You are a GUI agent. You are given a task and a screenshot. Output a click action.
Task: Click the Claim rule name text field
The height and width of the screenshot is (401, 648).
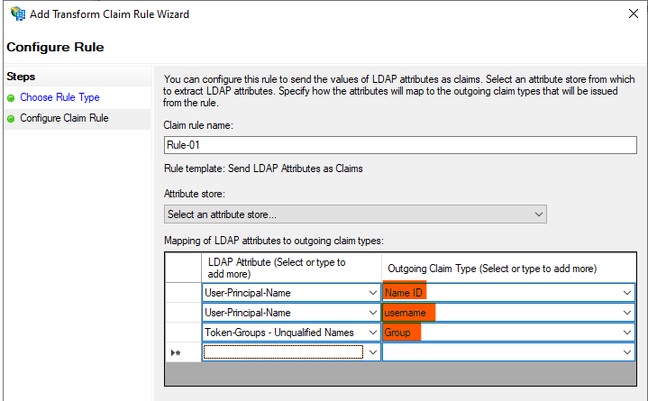(399, 145)
